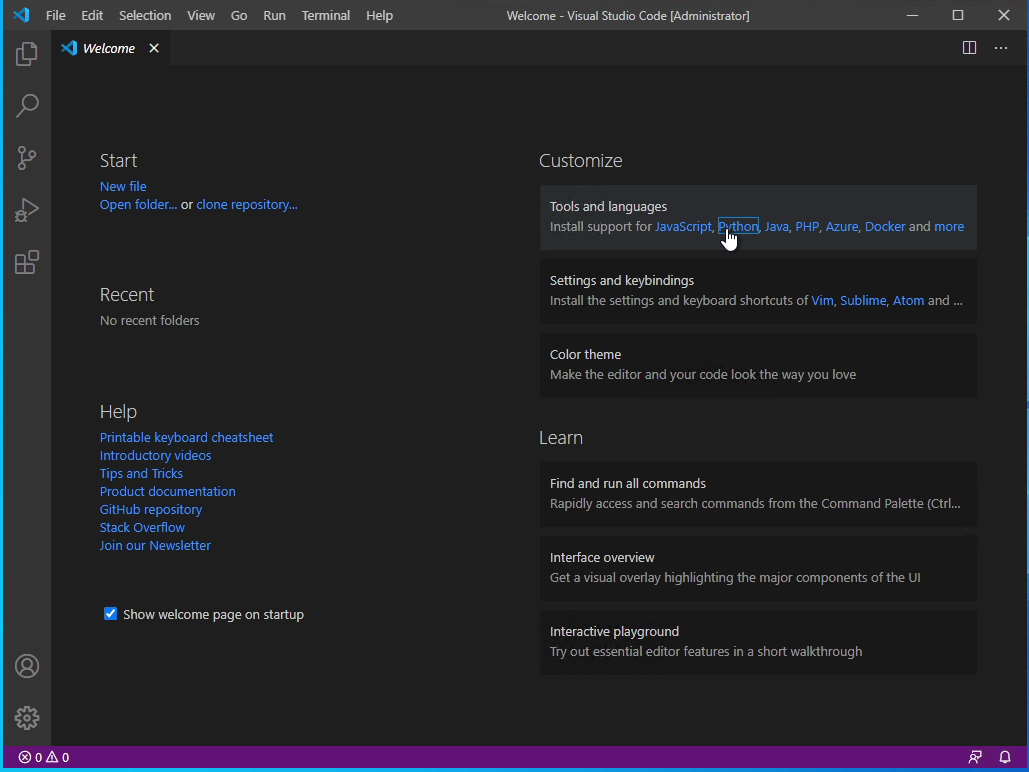Viewport: 1029px width, 772px height.
Task: Open the Accounts menu icon
Action: (x=27, y=666)
